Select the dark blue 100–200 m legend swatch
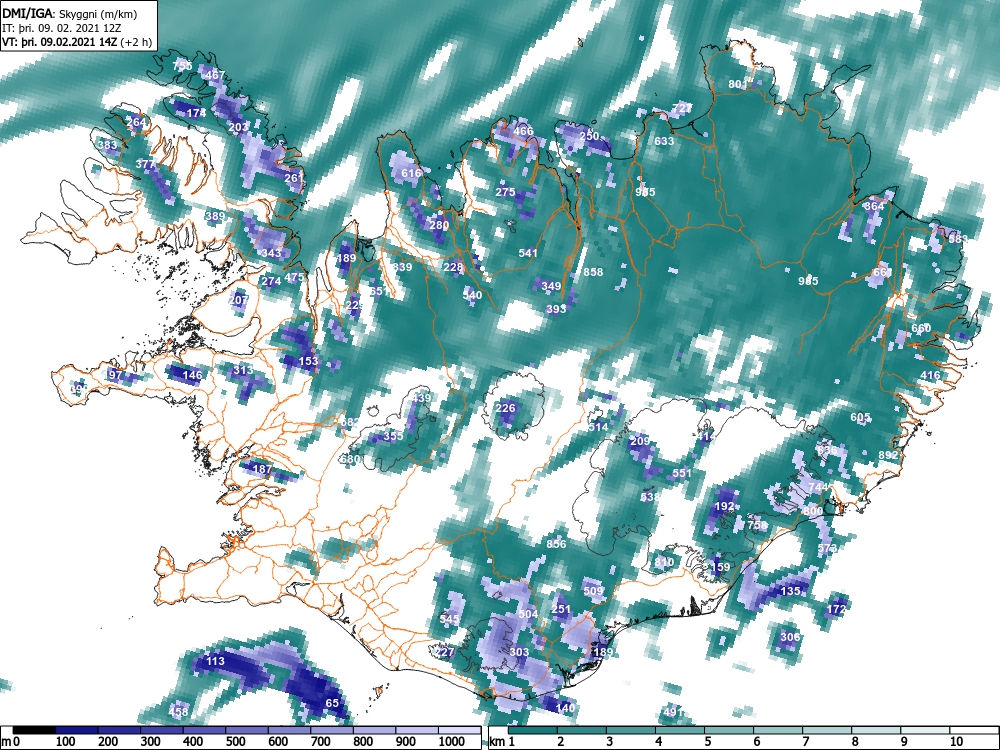Image resolution: width=1000 pixels, height=750 pixels. 77,730
